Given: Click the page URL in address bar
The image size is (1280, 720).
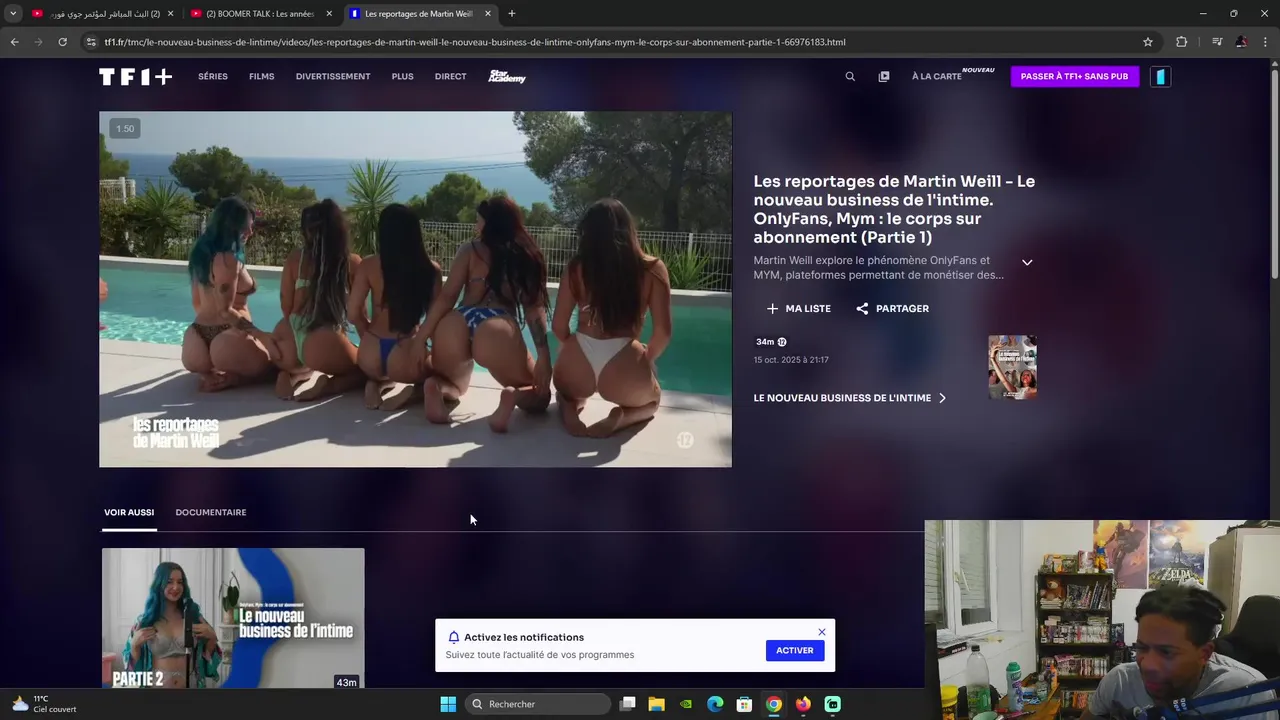Looking at the screenshot, I should (475, 42).
